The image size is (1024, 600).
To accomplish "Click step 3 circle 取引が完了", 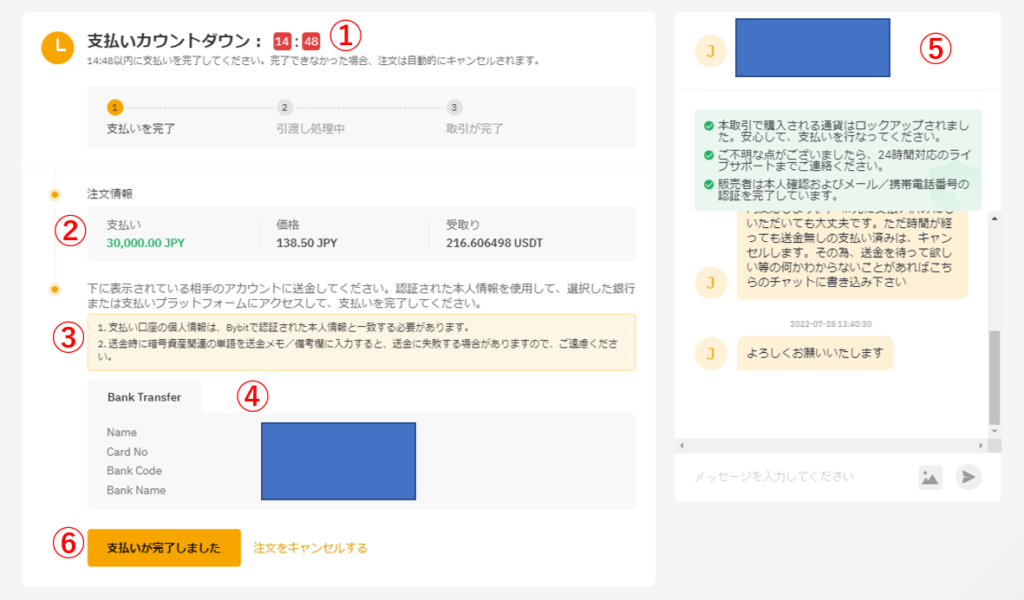I will click(454, 107).
